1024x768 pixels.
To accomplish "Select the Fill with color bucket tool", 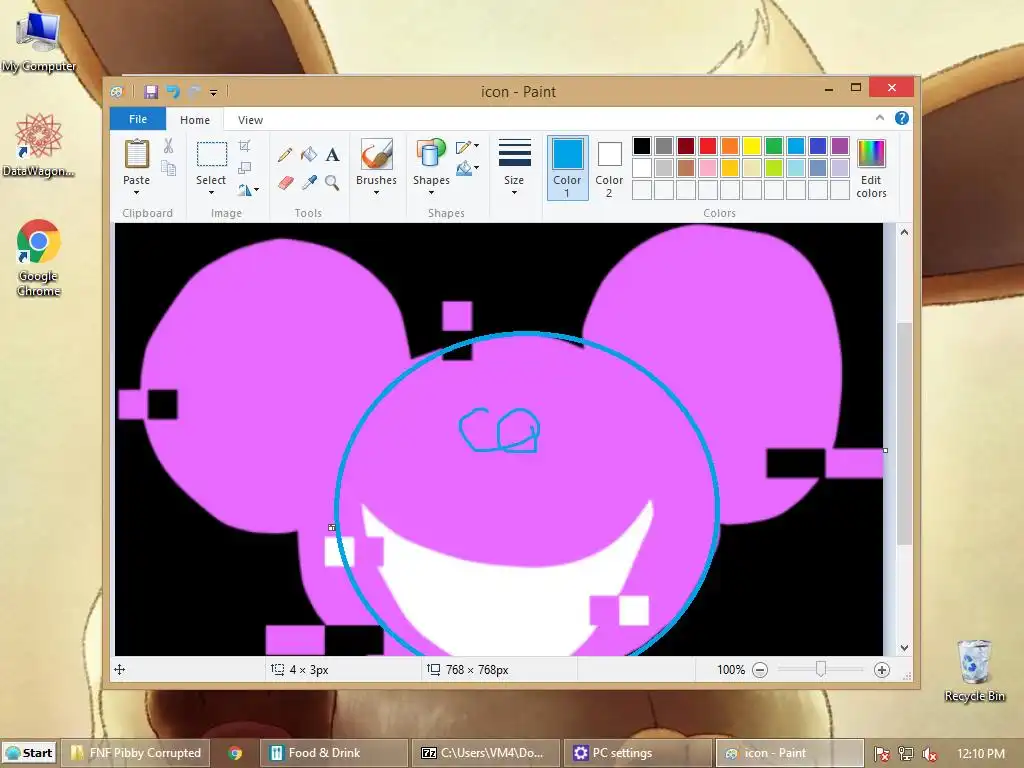I will (x=309, y=155).
